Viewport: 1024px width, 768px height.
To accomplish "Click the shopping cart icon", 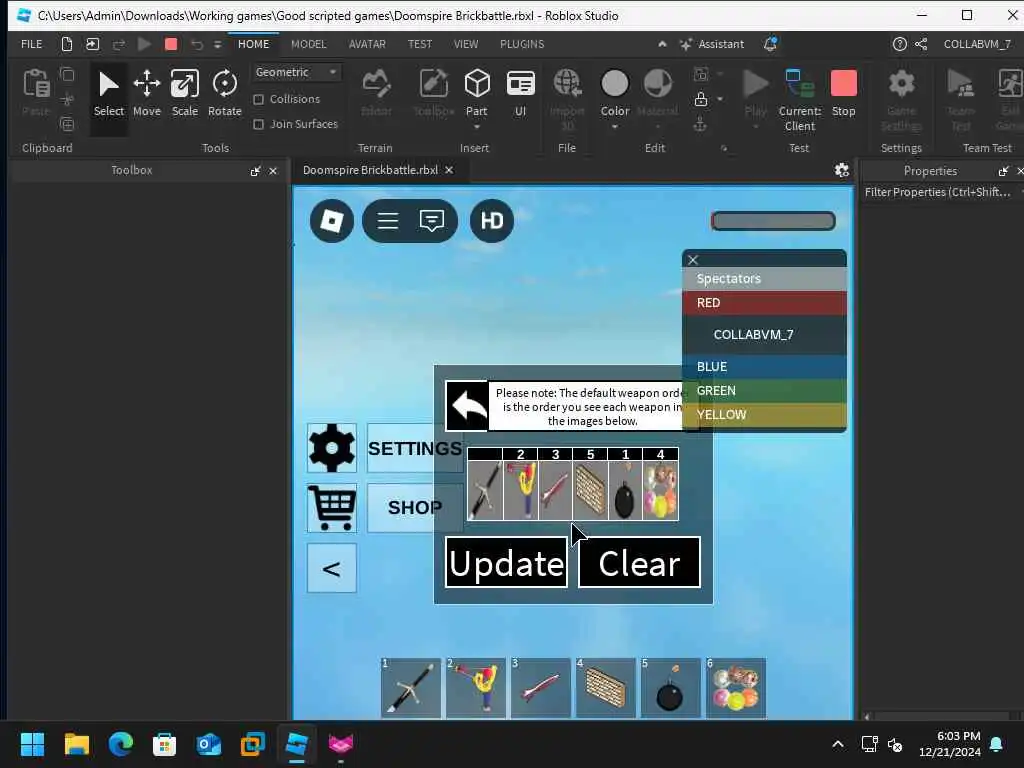I will [332, 507].
